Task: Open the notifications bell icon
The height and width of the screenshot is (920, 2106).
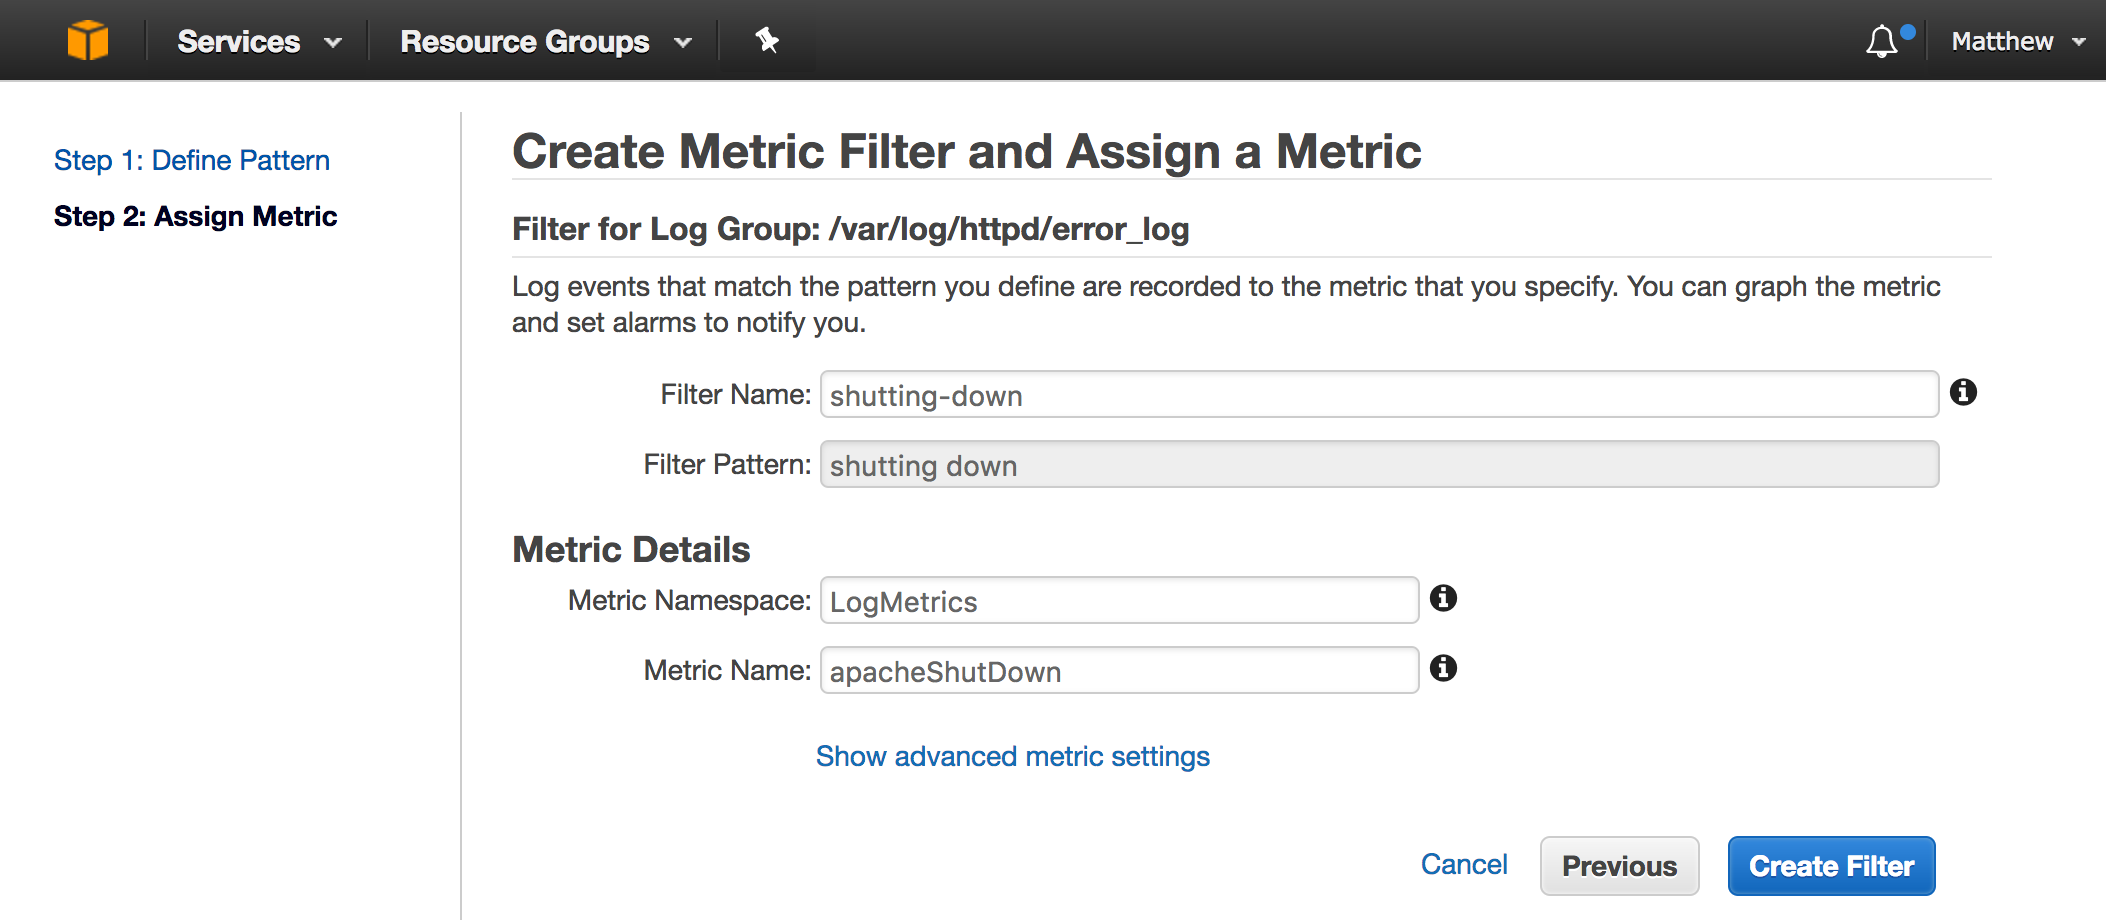Action: [1882, 41]
